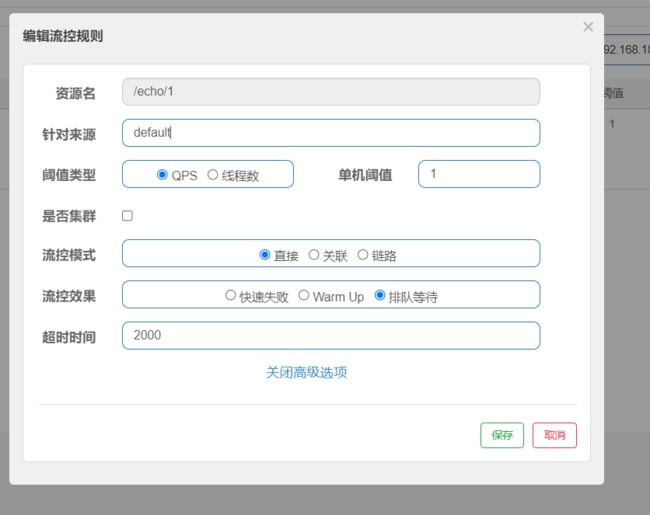Screen dimensions: 650x515
Task: Click the 资源名 label
Action: [x=75, y=93]
